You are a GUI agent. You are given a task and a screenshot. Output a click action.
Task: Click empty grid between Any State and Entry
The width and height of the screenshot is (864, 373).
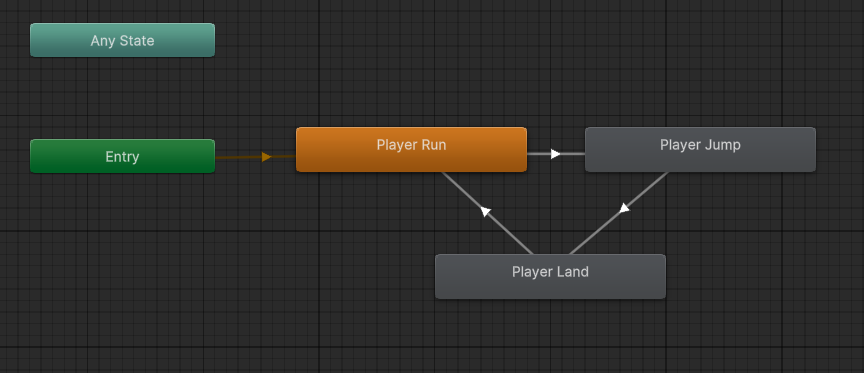pyautogui.click(x=122, y=98)
